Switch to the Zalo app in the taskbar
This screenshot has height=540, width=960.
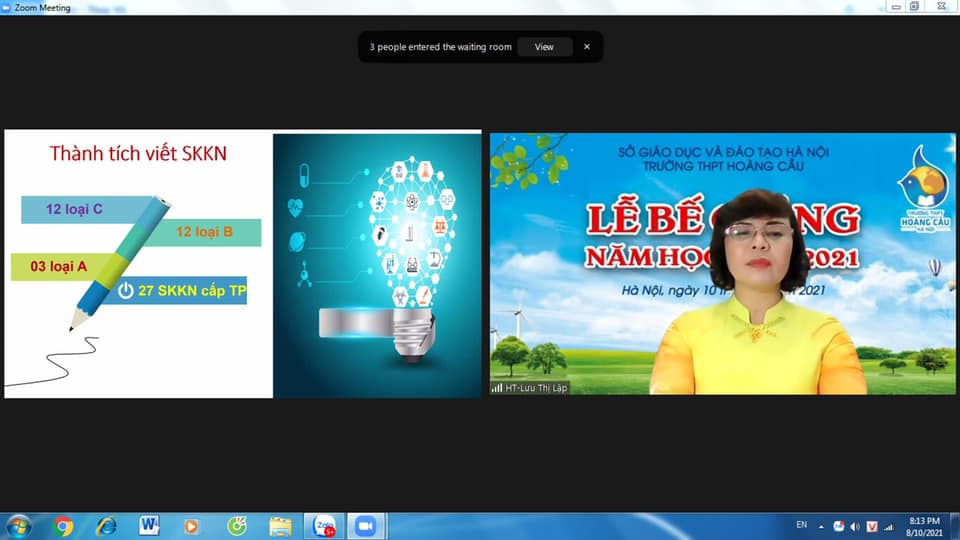[x=324, y=526]
